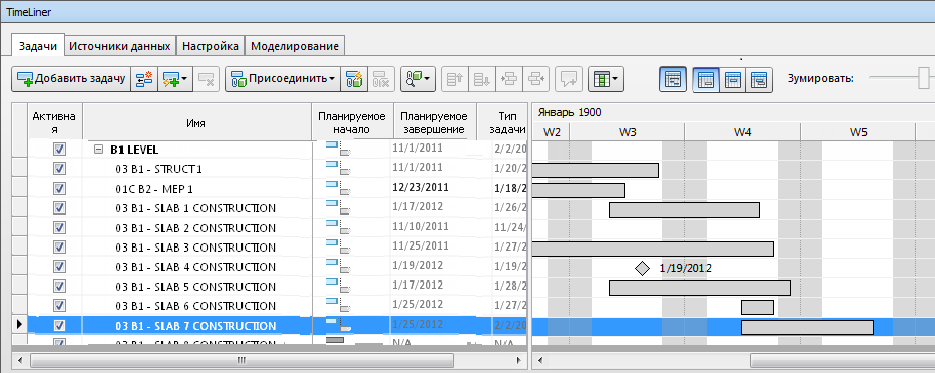The height and width of the screenshot is (373, 935).
Task: Click status icon in SLAB 2 row
Action: click(x=338, y=226)
